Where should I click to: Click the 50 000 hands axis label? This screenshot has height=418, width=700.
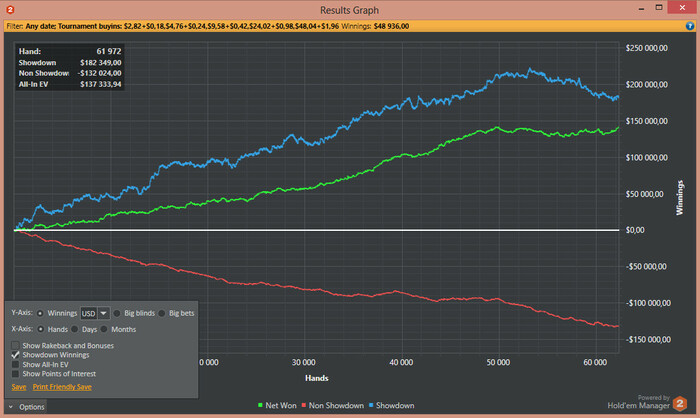[x=498, y=362]
